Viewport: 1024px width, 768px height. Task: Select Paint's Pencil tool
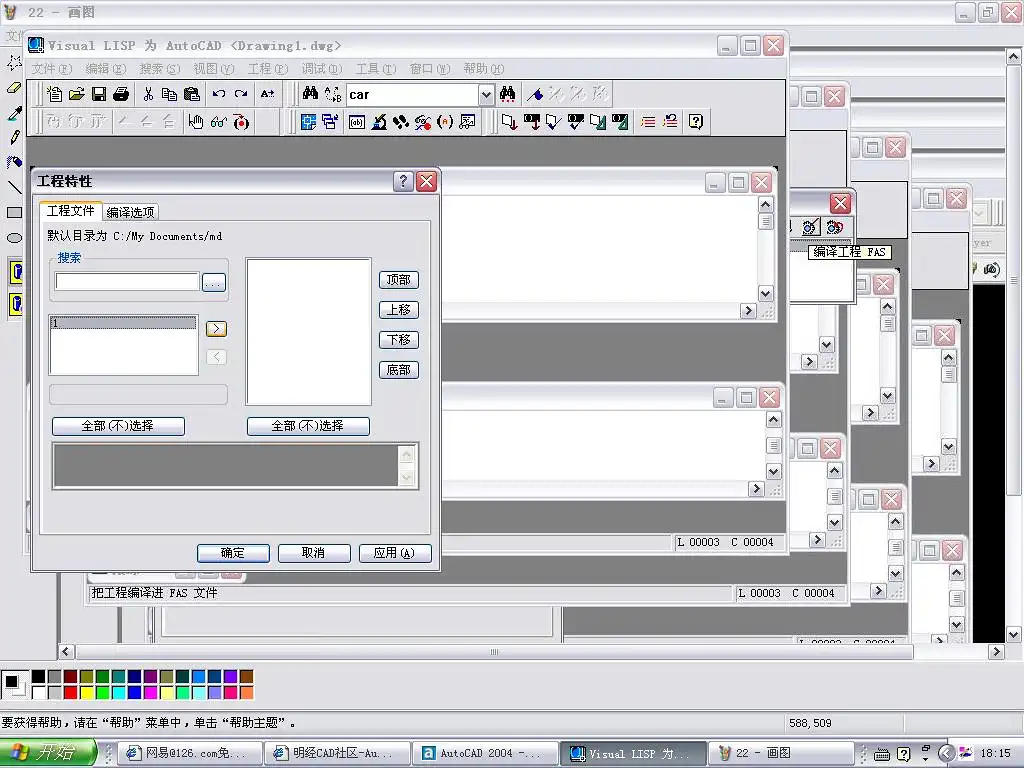click(x=14, y=137)
